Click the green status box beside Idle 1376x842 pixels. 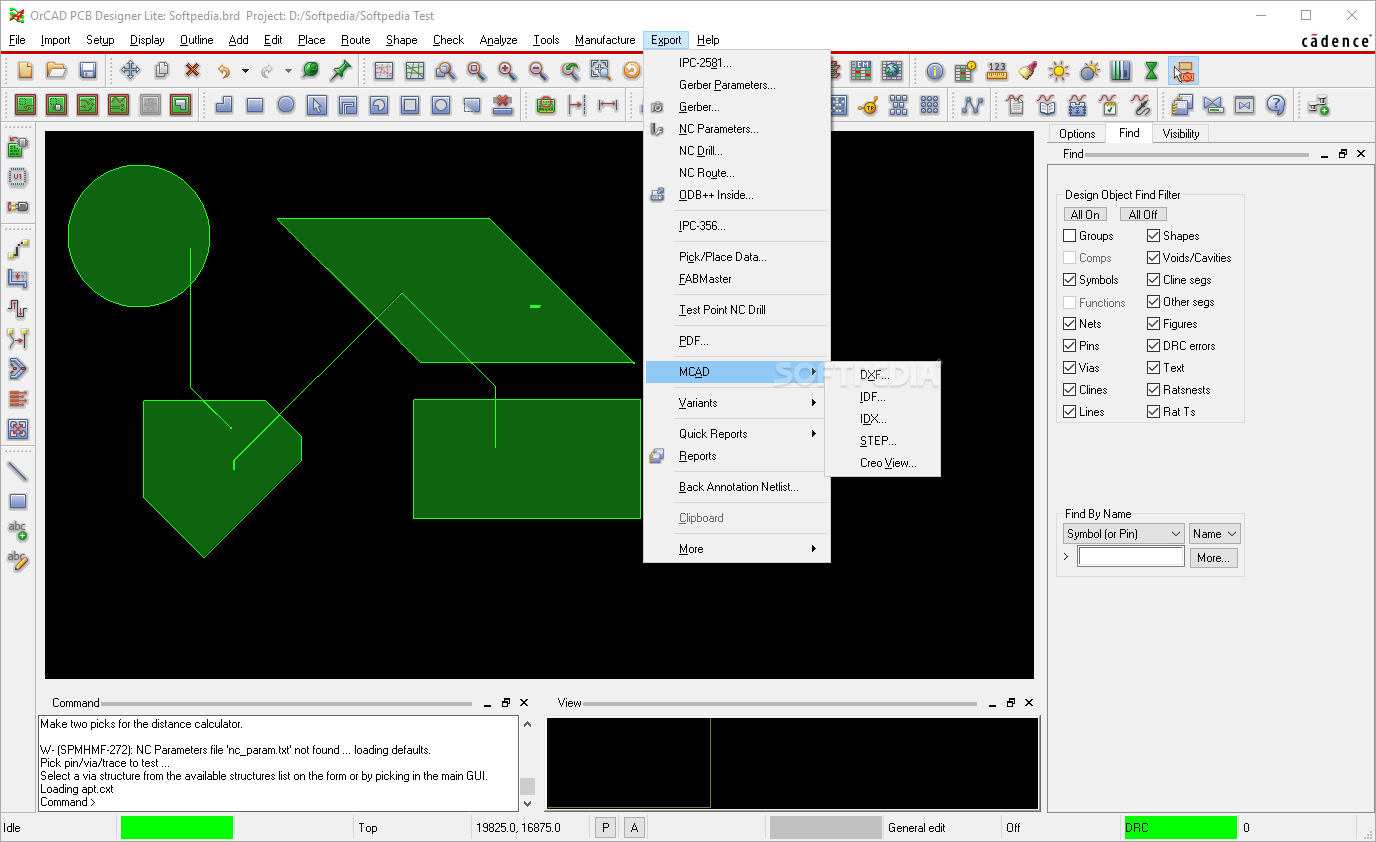177,828
